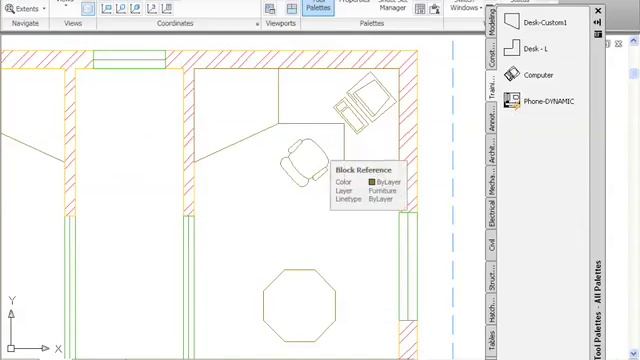Viewport: 640px width, 360px height.
Task: Switch to the Modeling palette tab
Action: 491,22
